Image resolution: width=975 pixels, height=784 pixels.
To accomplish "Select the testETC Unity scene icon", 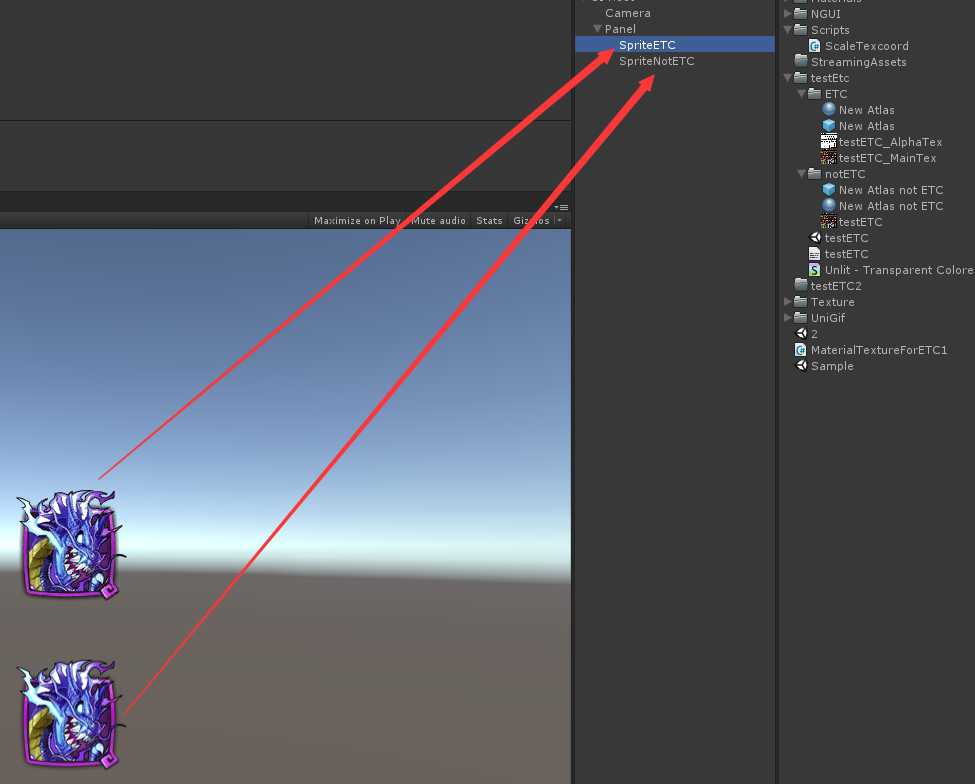I will click(x=815, y=238).
